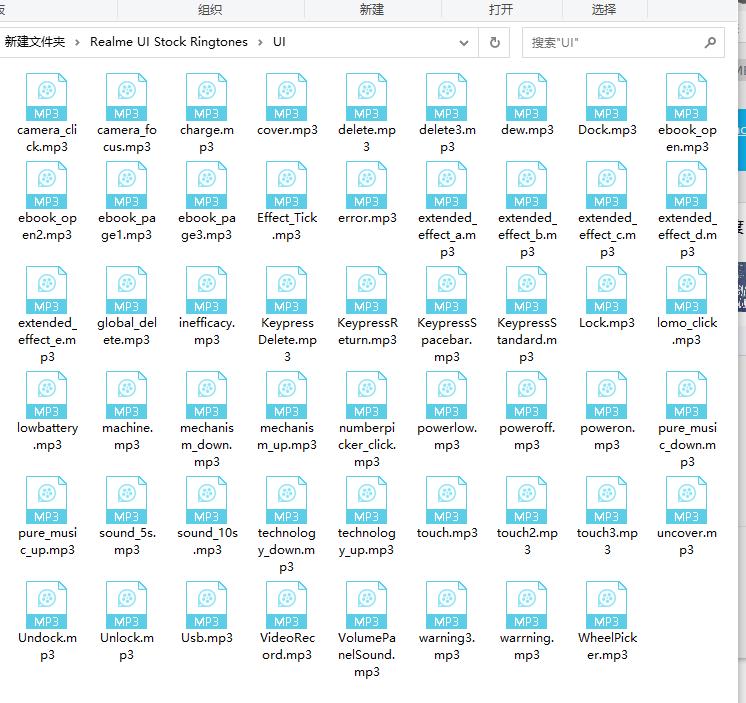Select cover.mp3 file icon

pyautogui.click(x=286, y=97)
